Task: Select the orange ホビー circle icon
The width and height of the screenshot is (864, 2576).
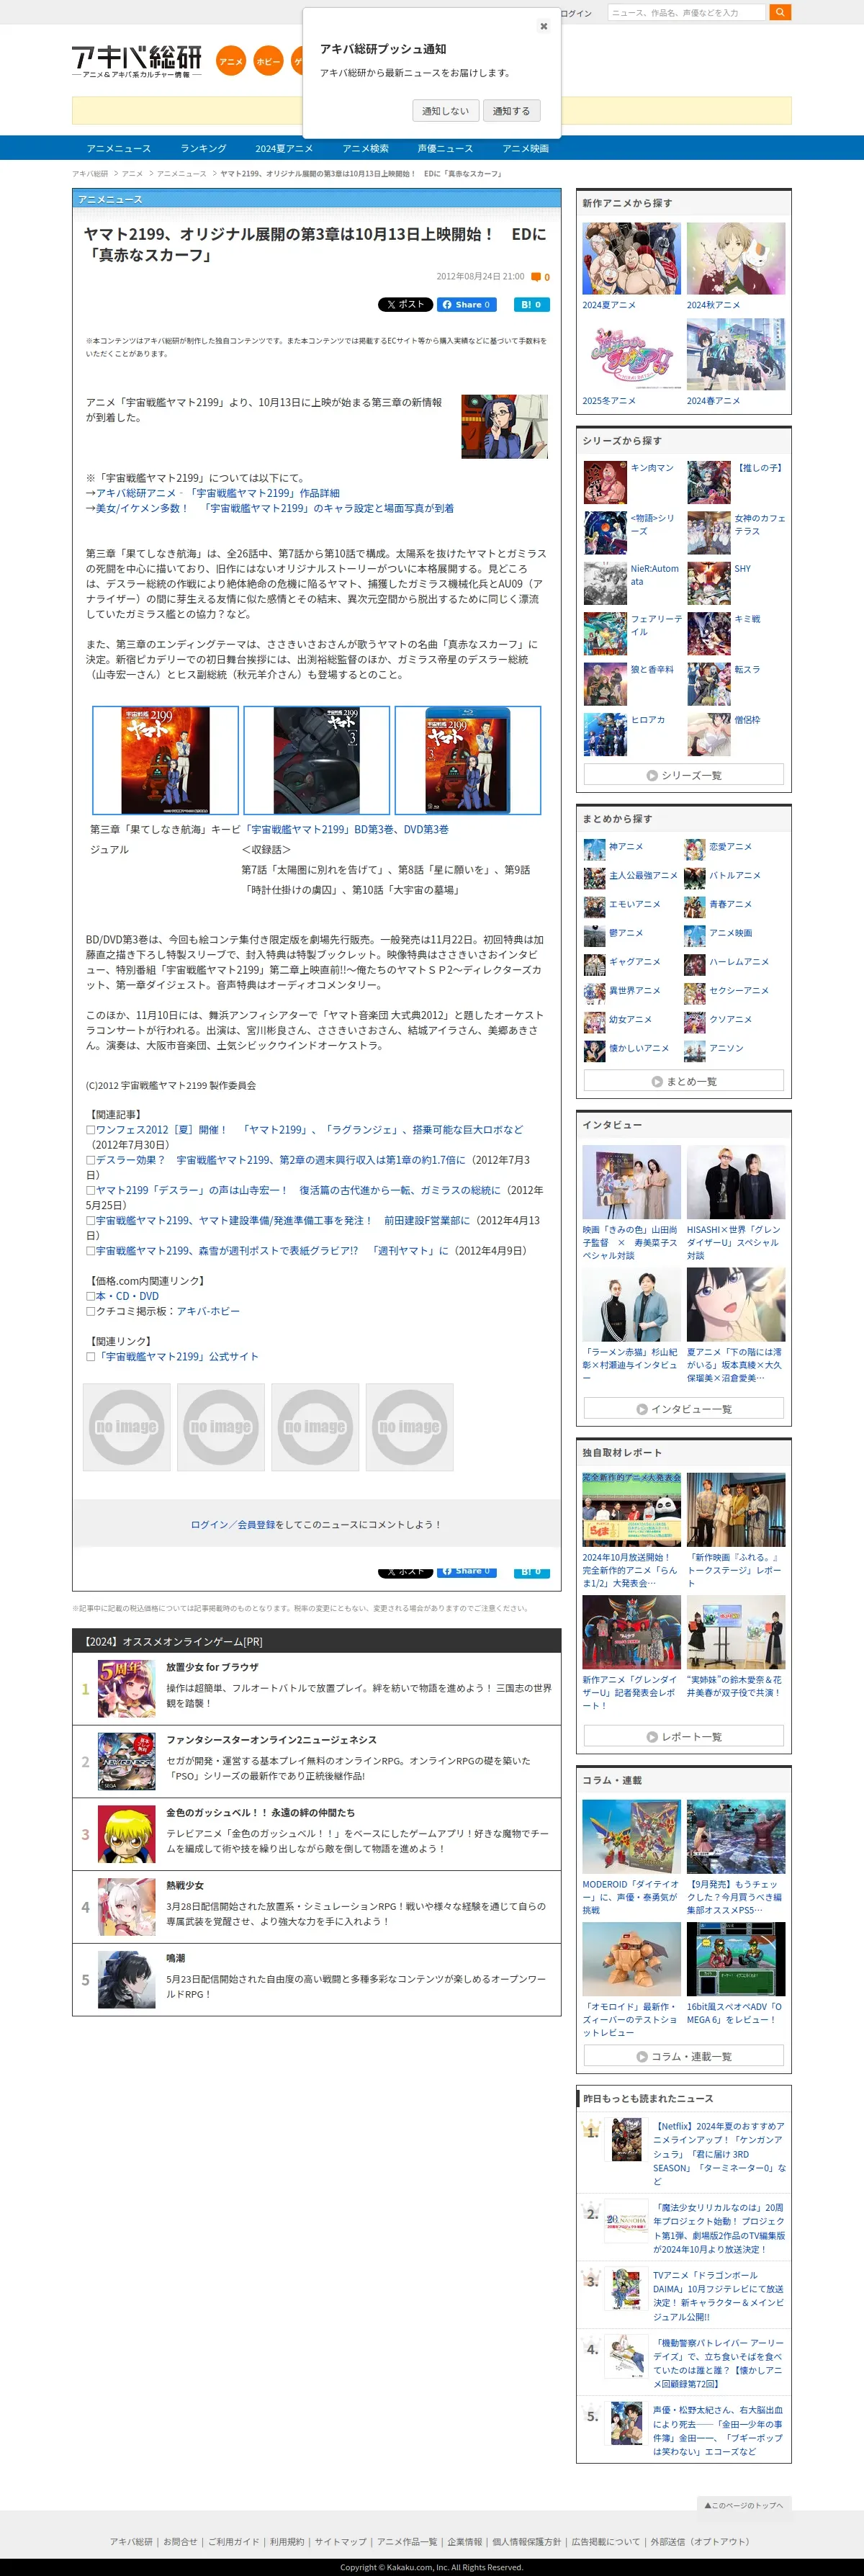Action: click(x=268, y=61)
